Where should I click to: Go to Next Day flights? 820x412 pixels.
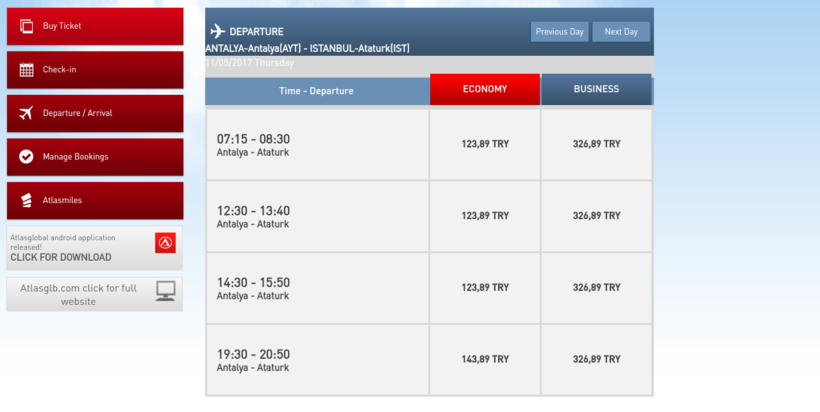621,32
